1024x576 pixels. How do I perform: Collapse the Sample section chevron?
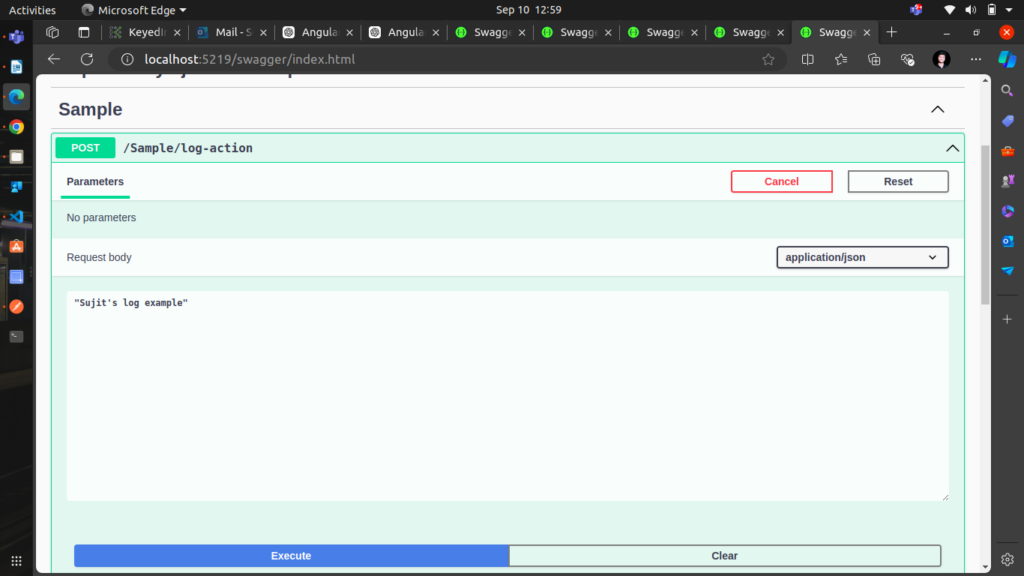tap(937, 109)
